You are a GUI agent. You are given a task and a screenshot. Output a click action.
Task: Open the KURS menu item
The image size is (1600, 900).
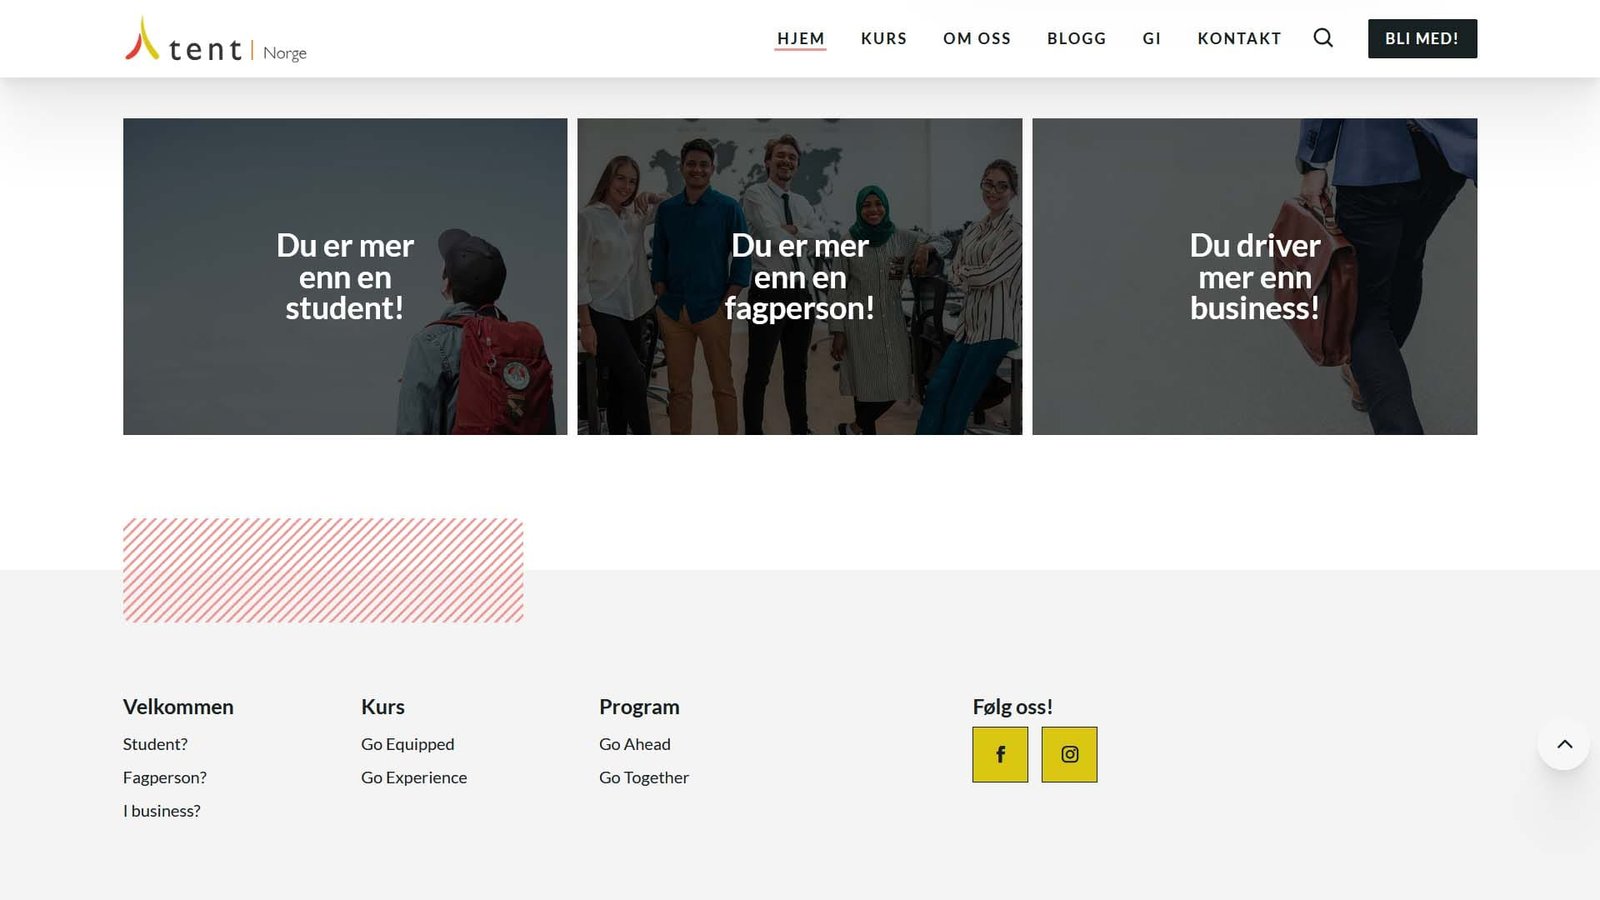click(884, 38)
